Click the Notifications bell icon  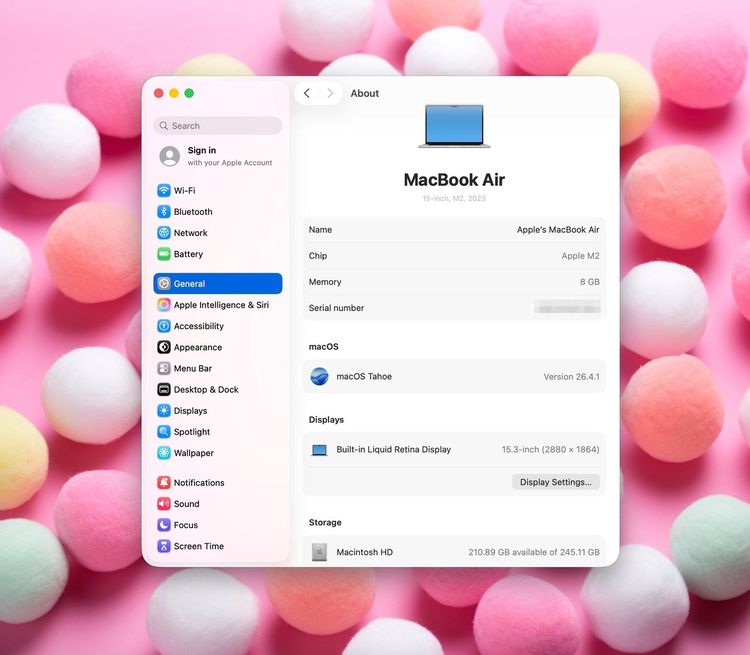[164, 482]
